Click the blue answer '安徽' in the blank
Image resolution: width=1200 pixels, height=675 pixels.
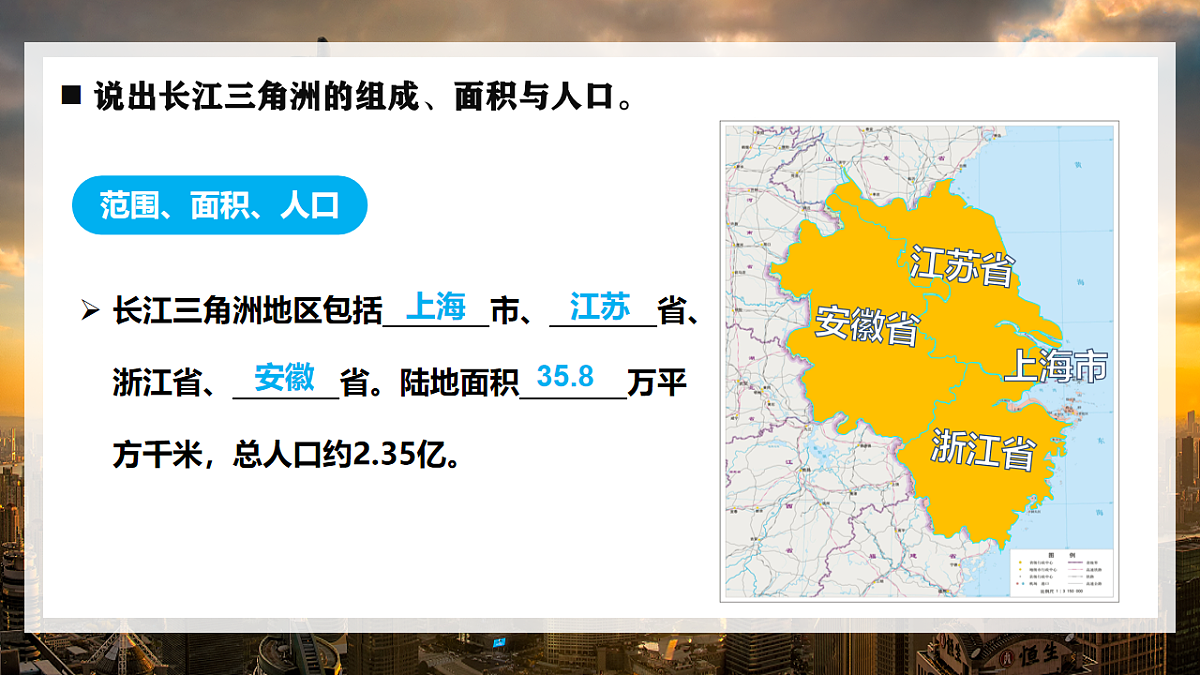[285, 378]
